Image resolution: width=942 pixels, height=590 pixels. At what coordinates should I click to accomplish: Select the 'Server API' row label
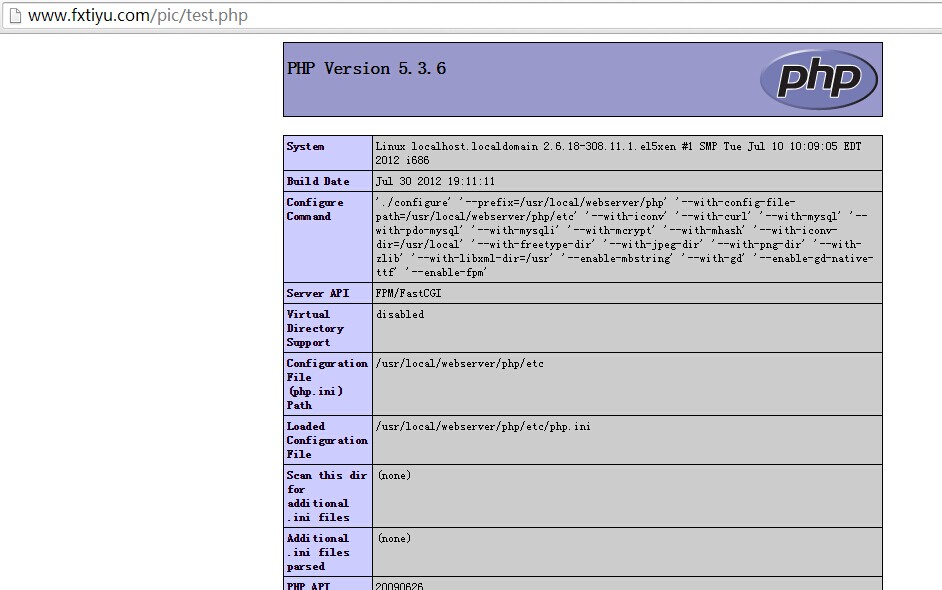pyautogui.click(x=318, y=293)
